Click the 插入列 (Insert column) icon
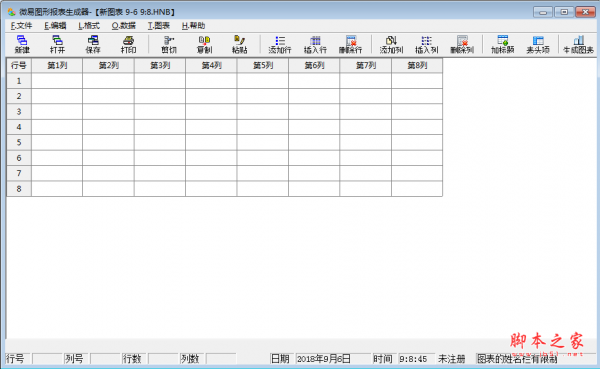This screenshot has width=600, height=369. (426, 44)
